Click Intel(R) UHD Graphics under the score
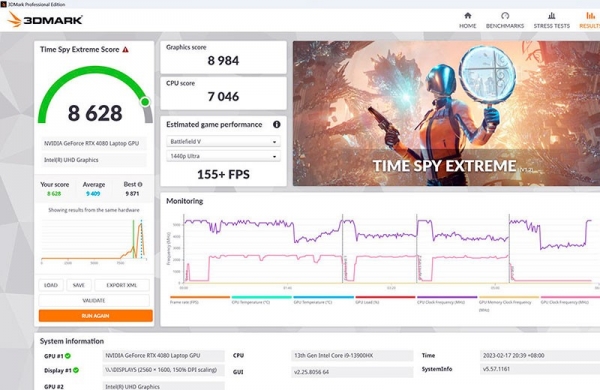 click(x=93, y=160)
